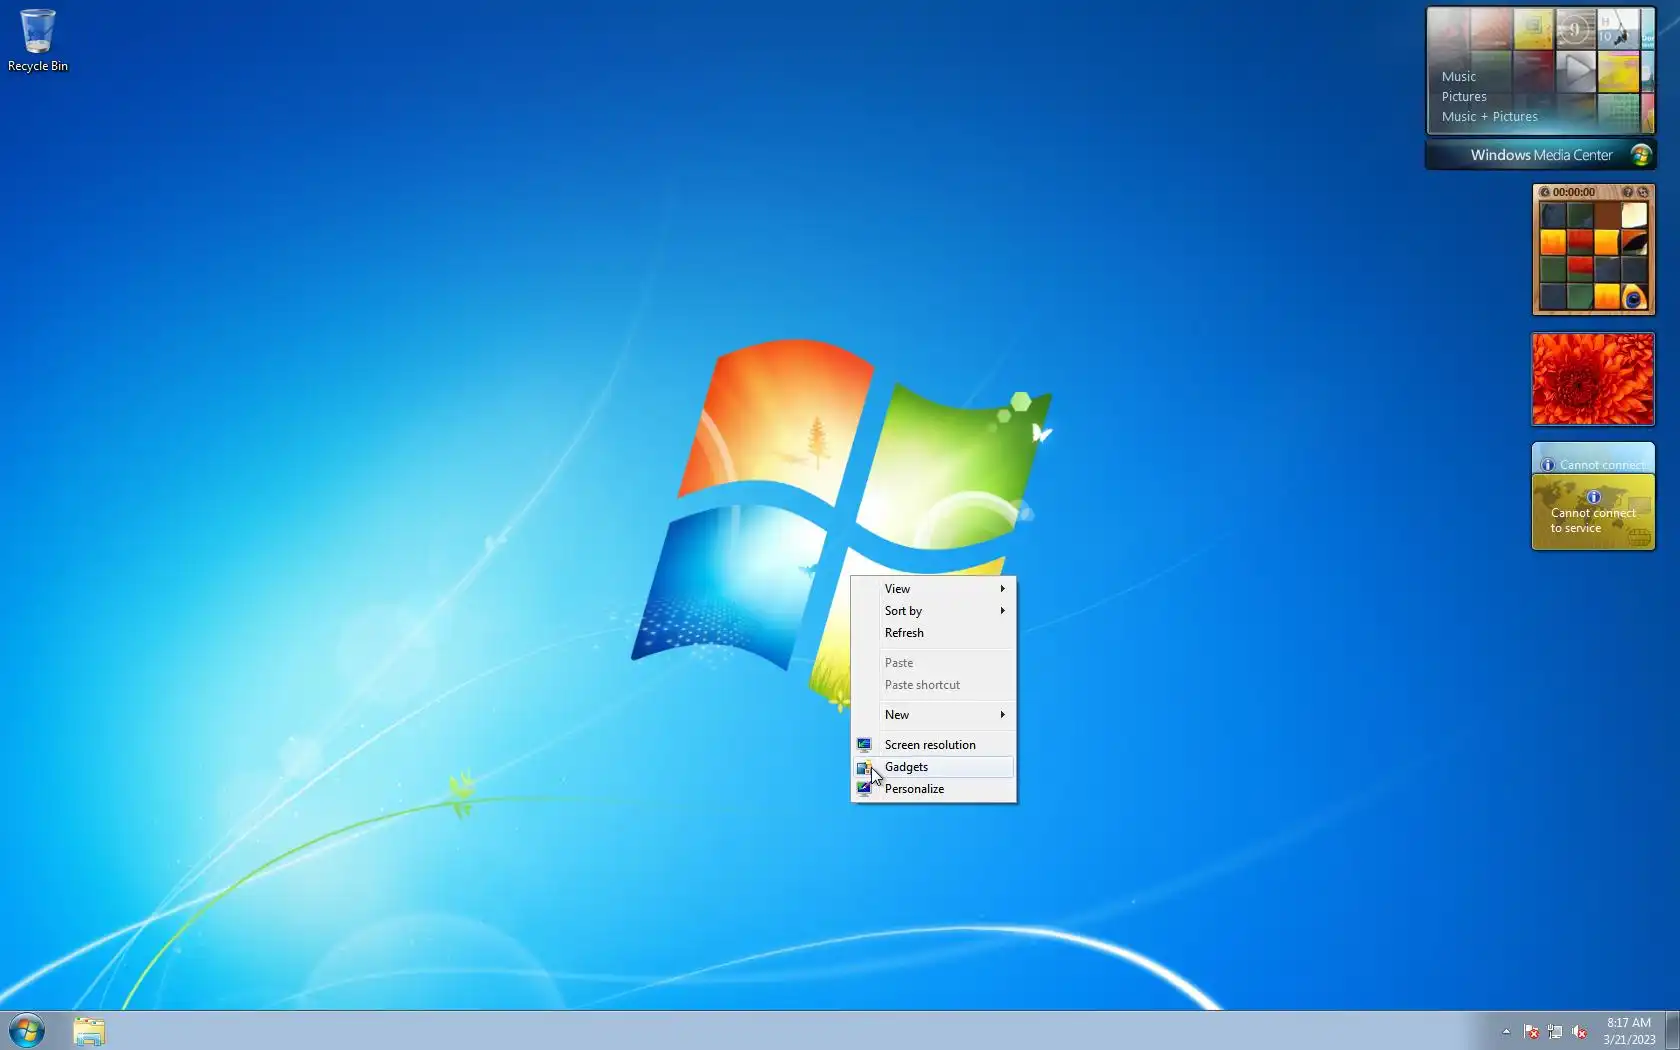Open the standalone Music link in Media Center gadget
This screenshot has width=1680, height=1050.
1458,77
